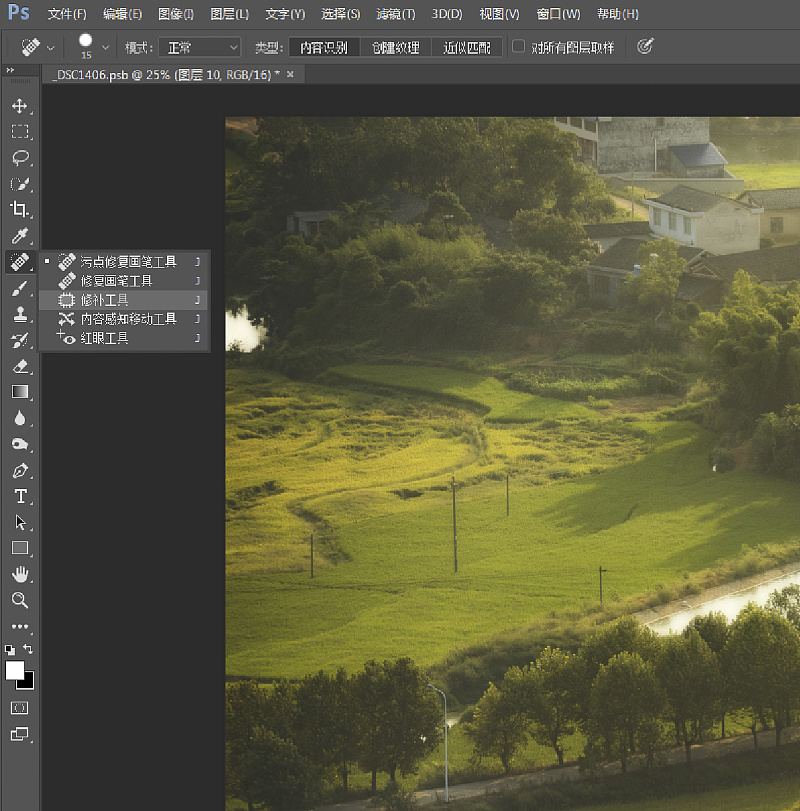Select the Path Selection tool

[x=20, y=522]
